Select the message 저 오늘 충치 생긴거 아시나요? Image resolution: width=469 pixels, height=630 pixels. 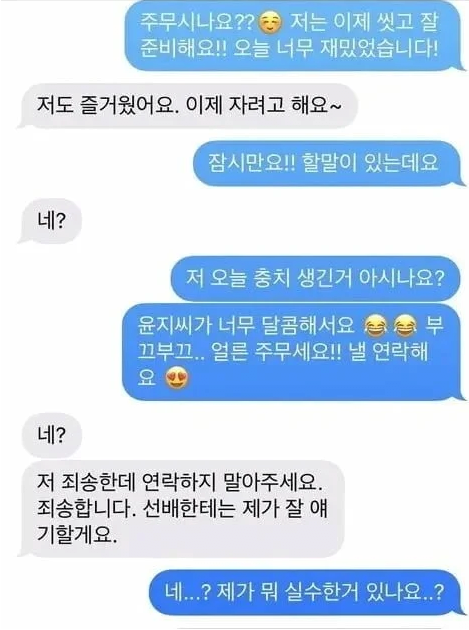[316, 278]
